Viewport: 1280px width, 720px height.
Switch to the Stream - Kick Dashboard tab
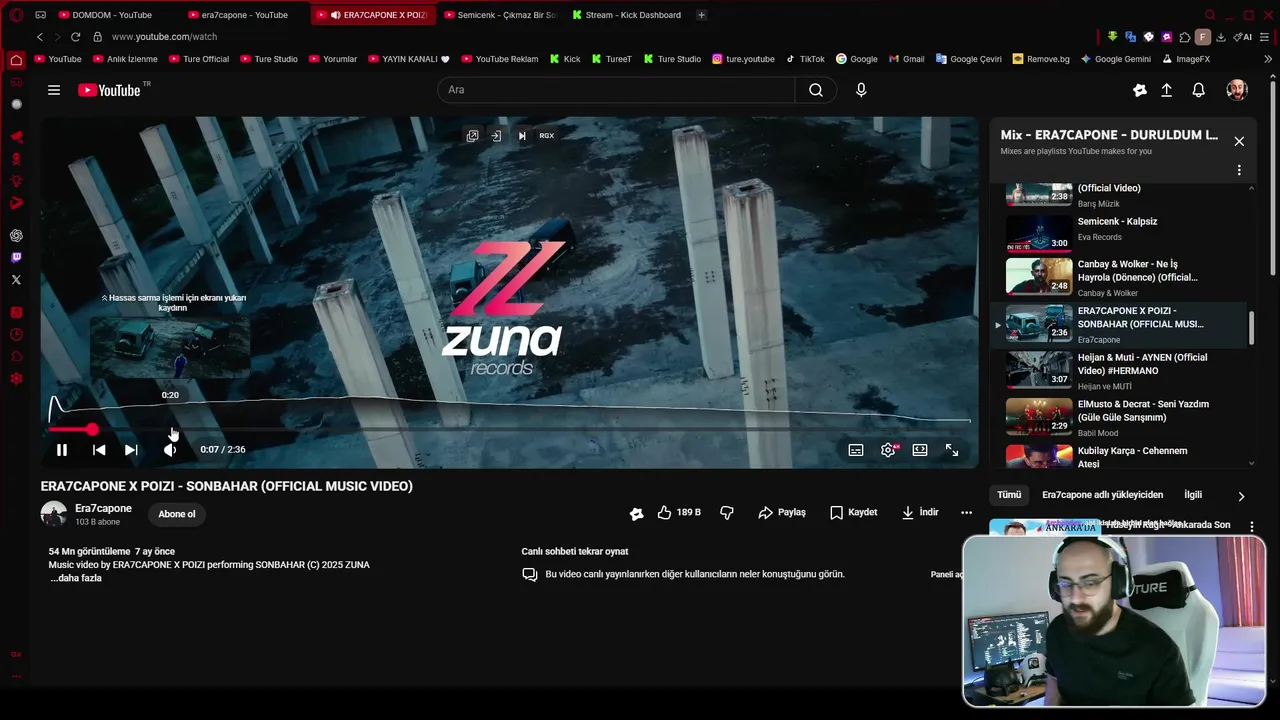coord(628,15)
